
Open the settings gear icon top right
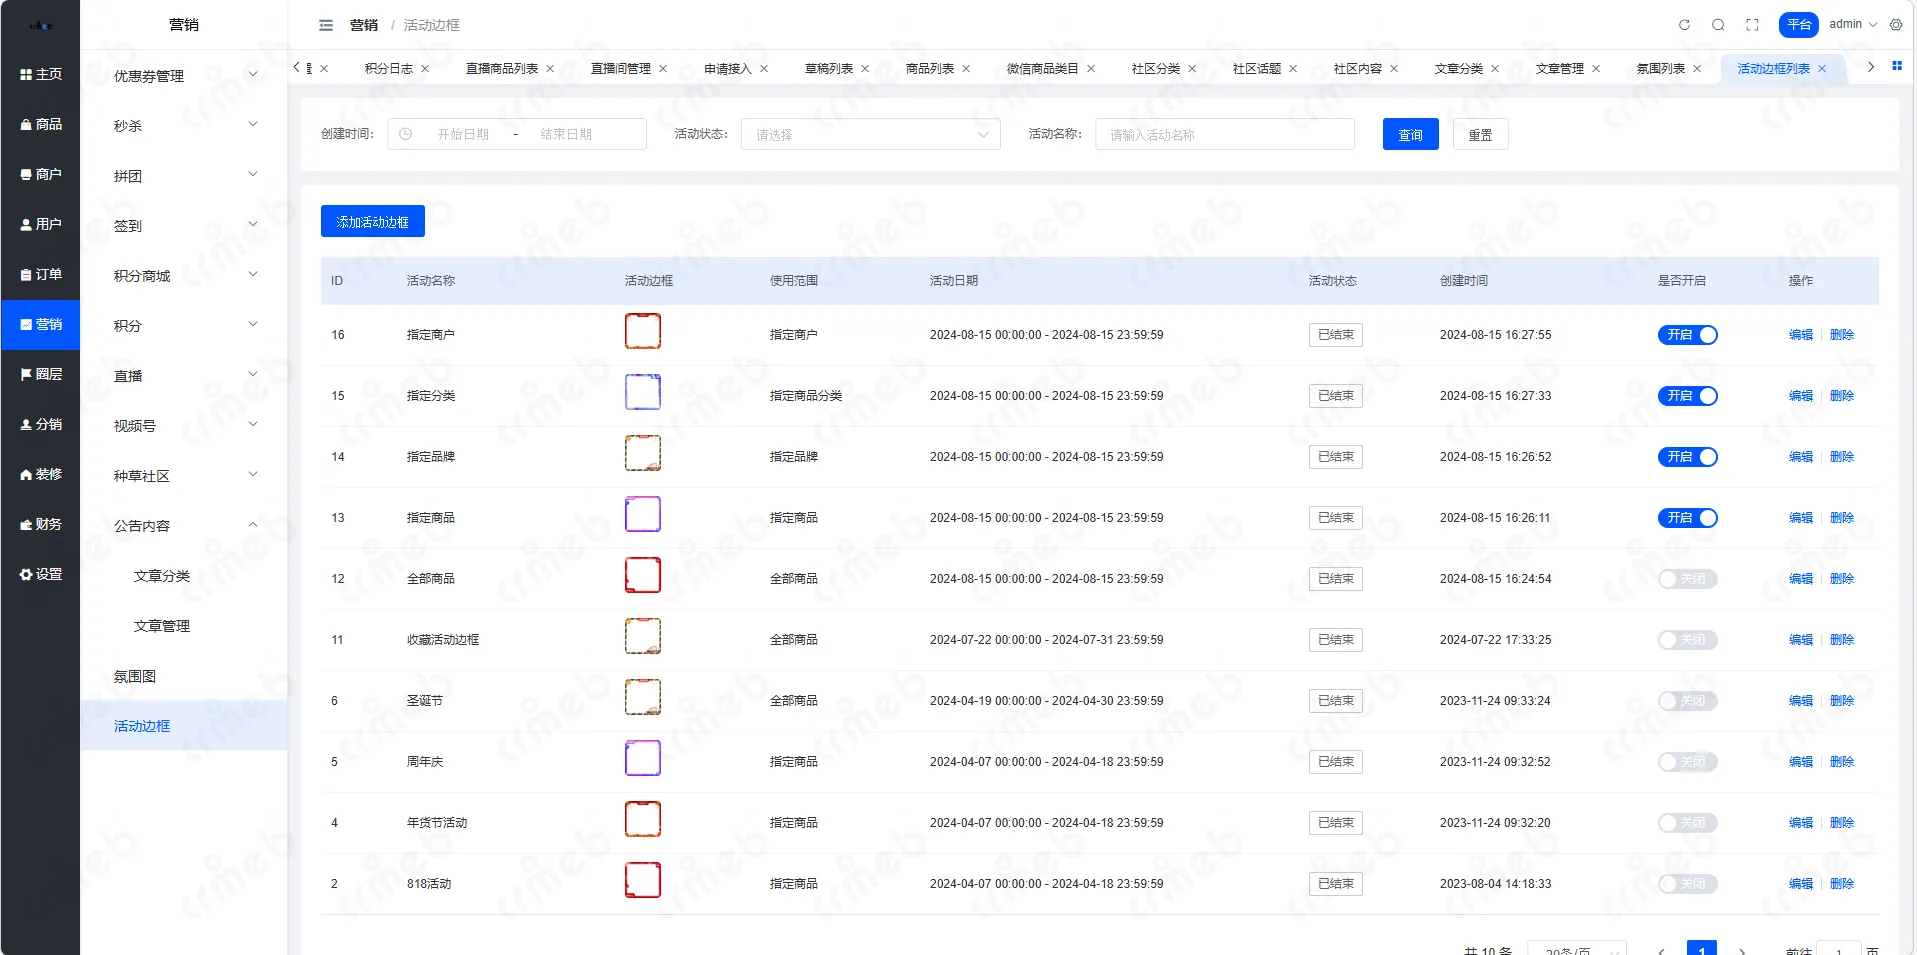point(1896,25)
